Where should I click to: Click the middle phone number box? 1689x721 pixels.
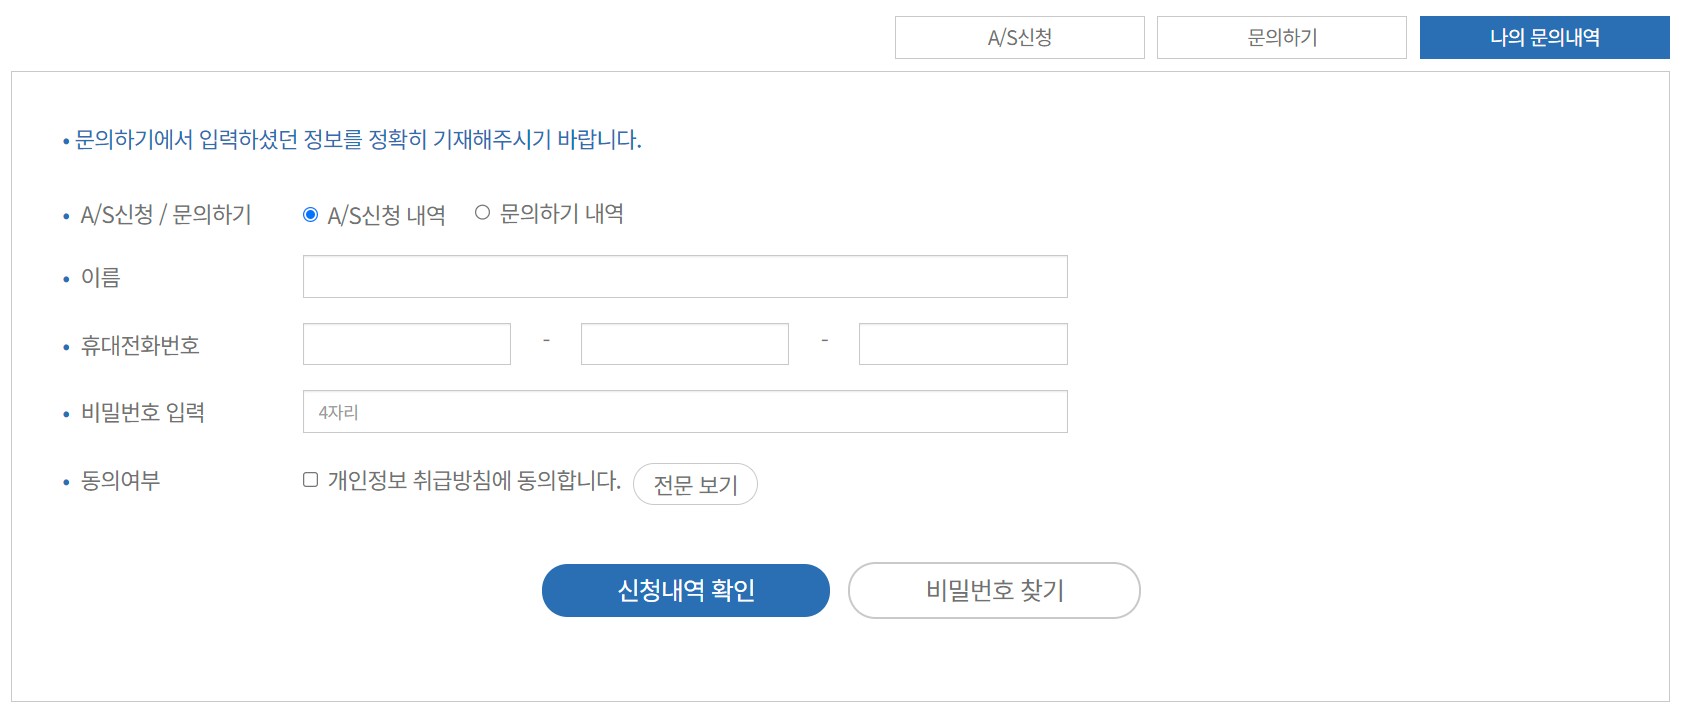684,343
